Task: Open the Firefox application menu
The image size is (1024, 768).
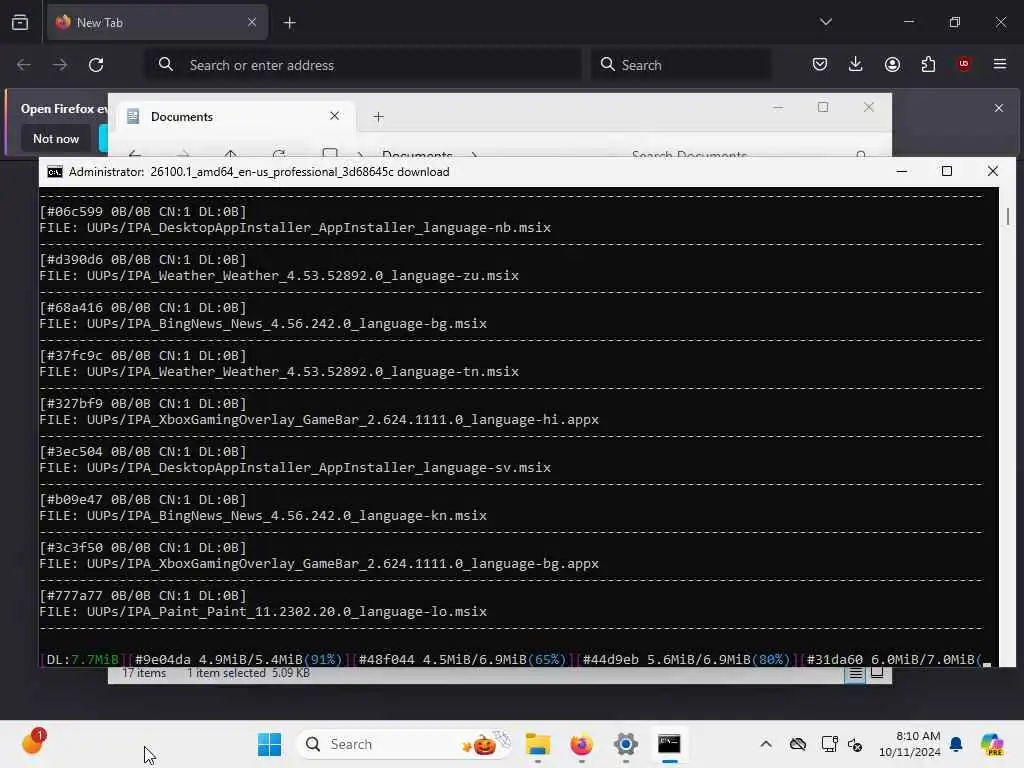Action: (x=1000, y=64)
